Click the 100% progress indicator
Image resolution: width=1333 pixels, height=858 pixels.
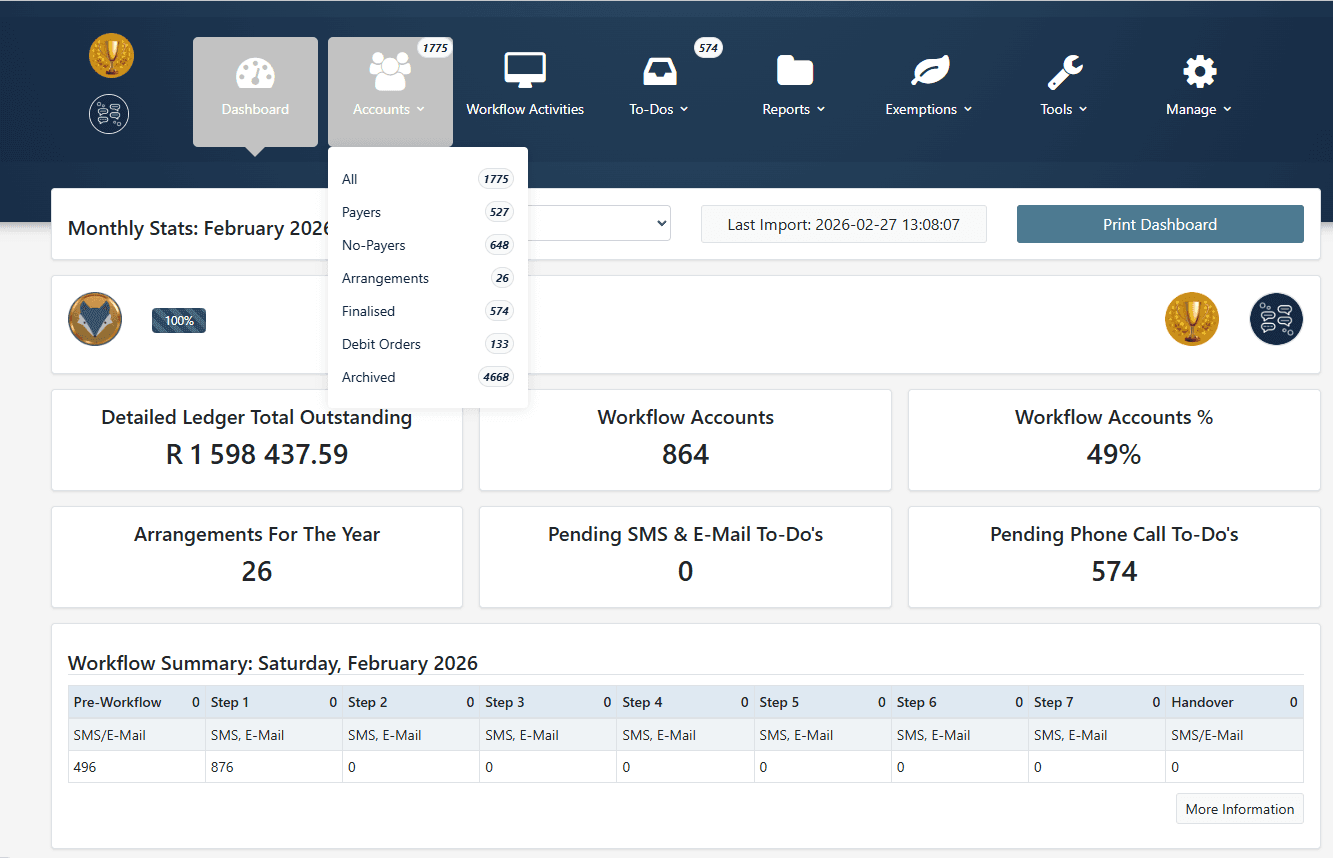tap(179, 320)
